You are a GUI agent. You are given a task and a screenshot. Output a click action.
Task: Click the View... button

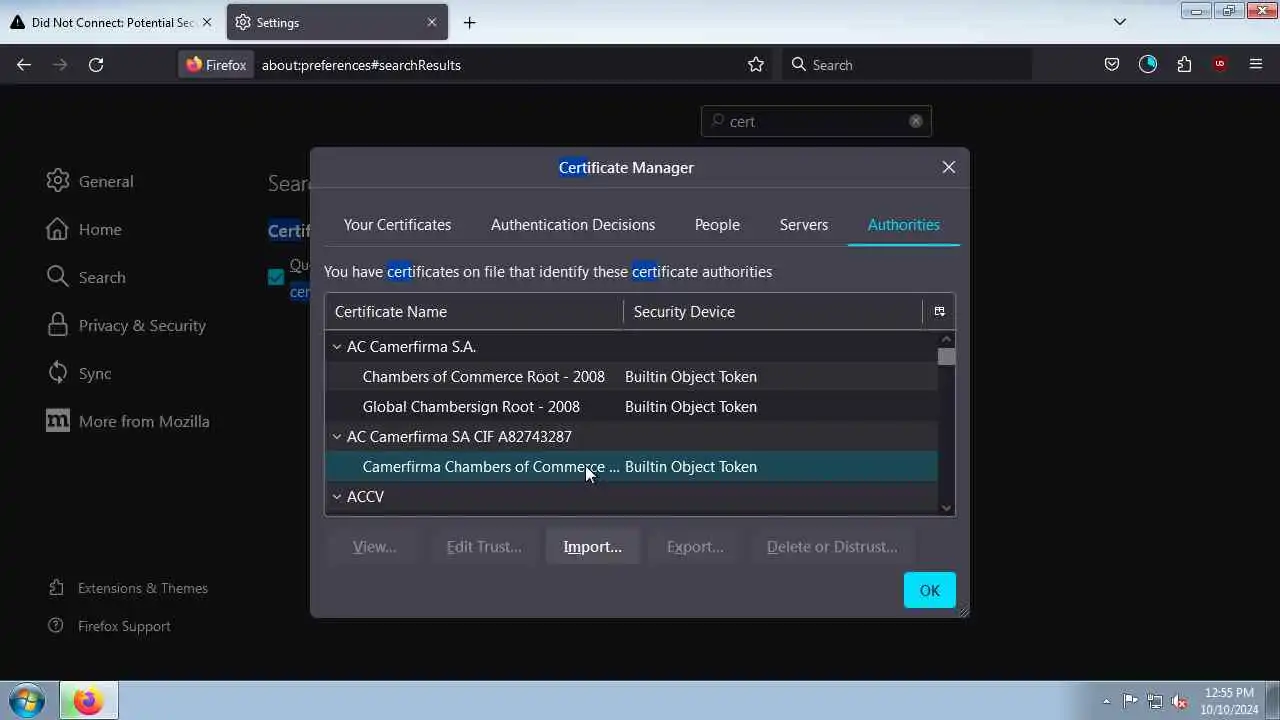pyautogui.click(x=374, y=547)
